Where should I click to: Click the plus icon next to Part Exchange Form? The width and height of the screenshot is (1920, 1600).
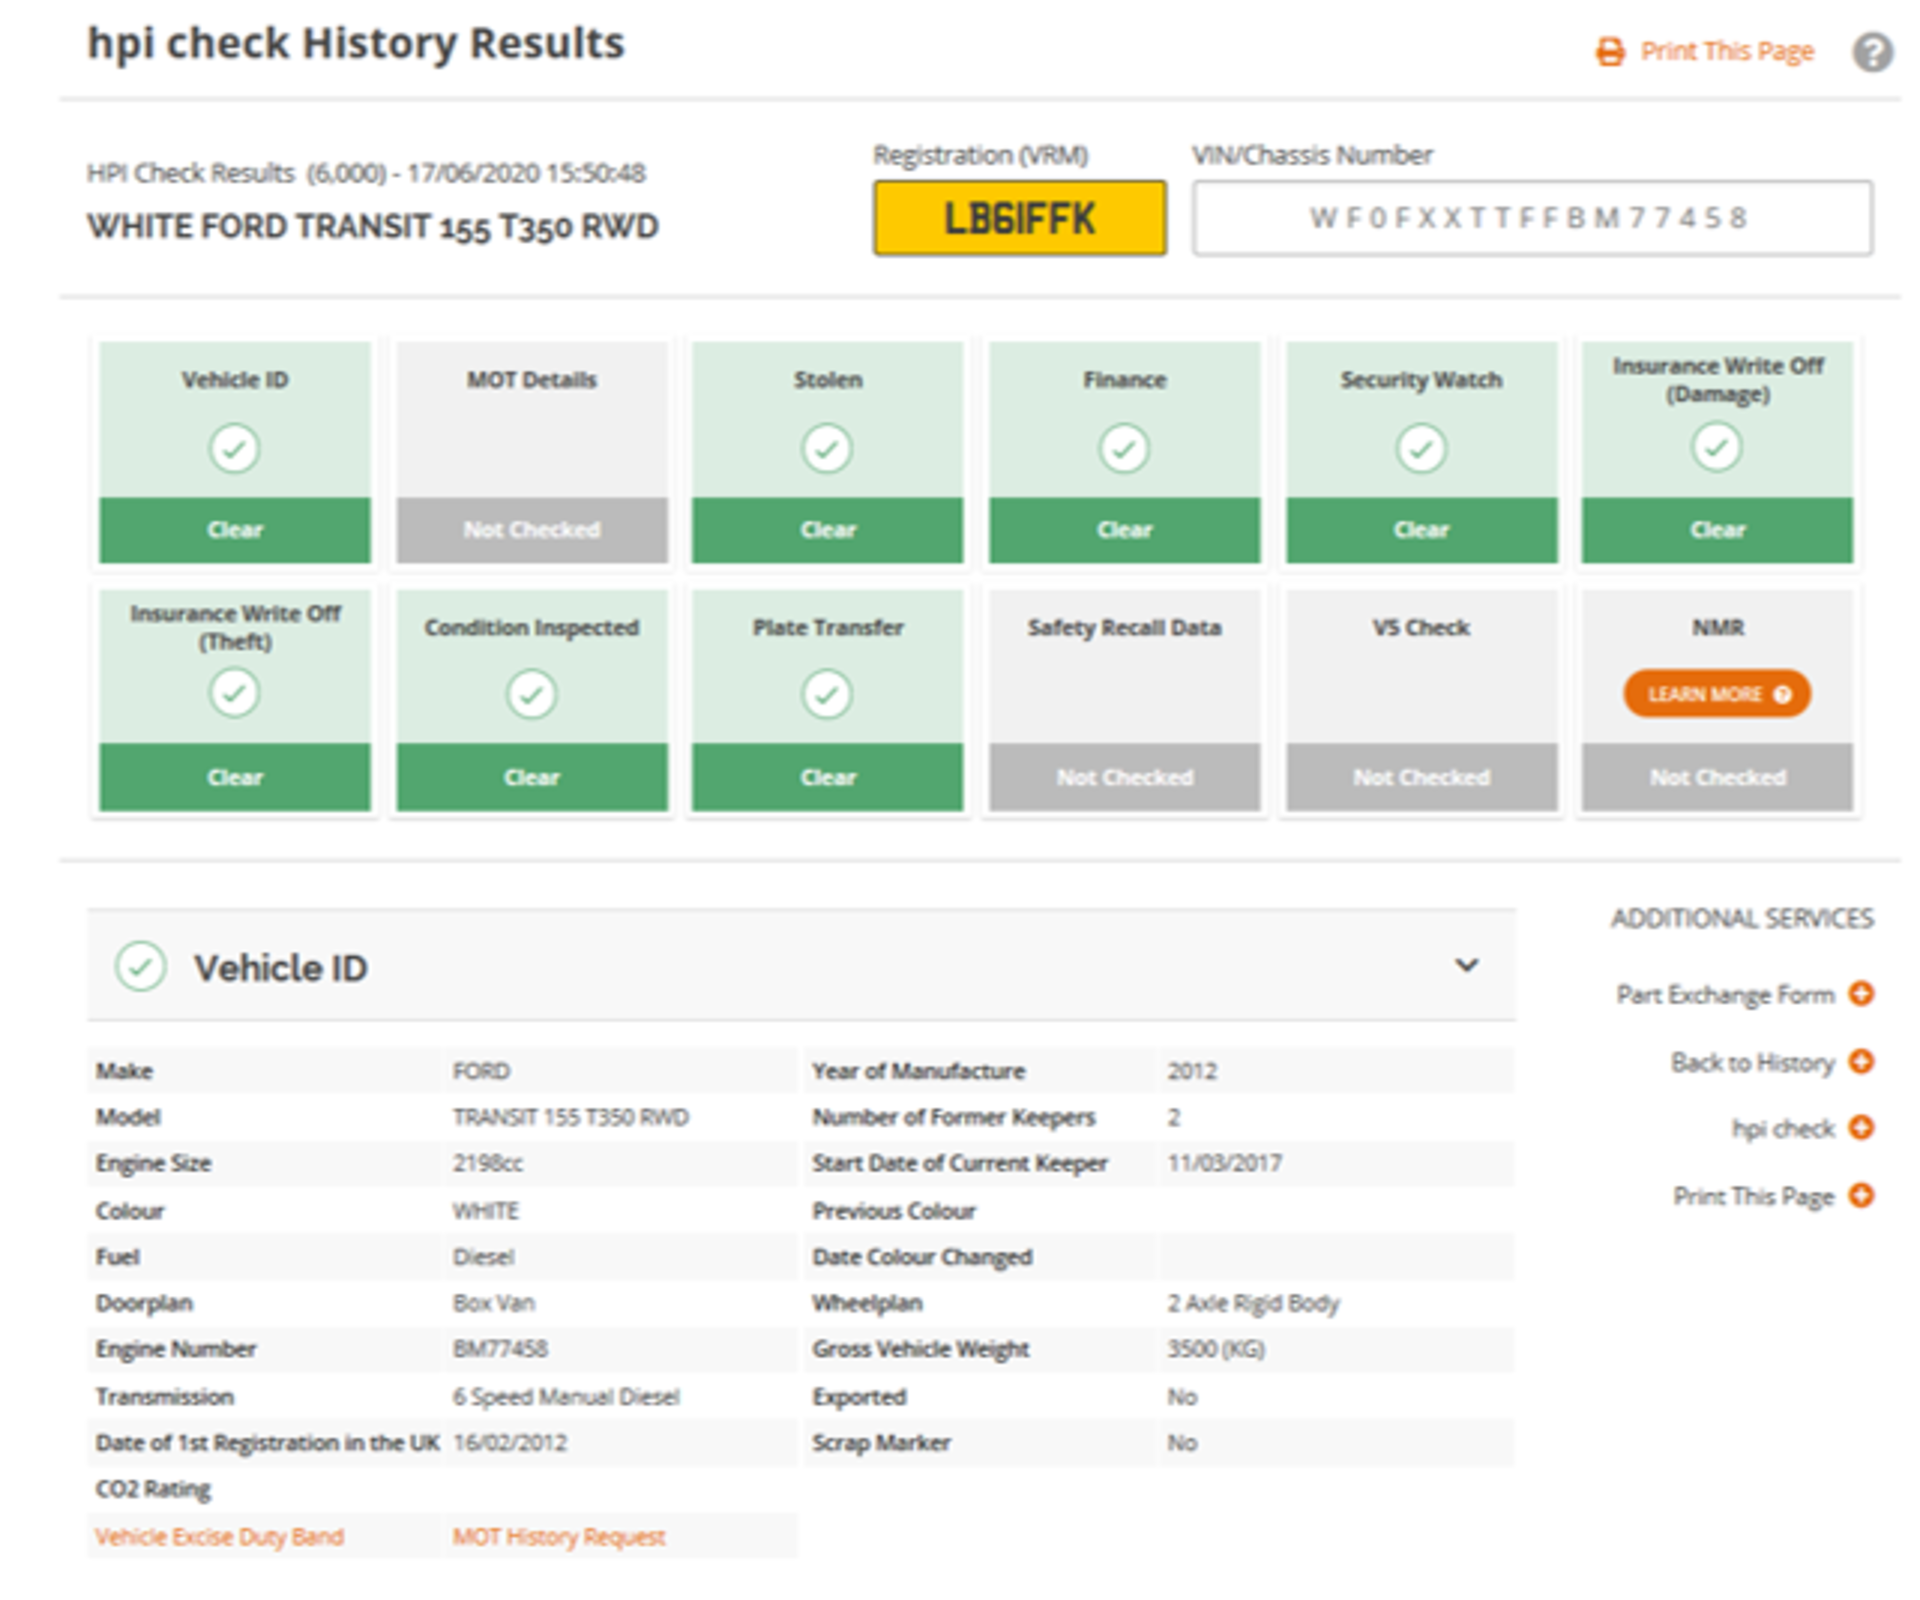pyautogui.click(x=1860, y=993)
